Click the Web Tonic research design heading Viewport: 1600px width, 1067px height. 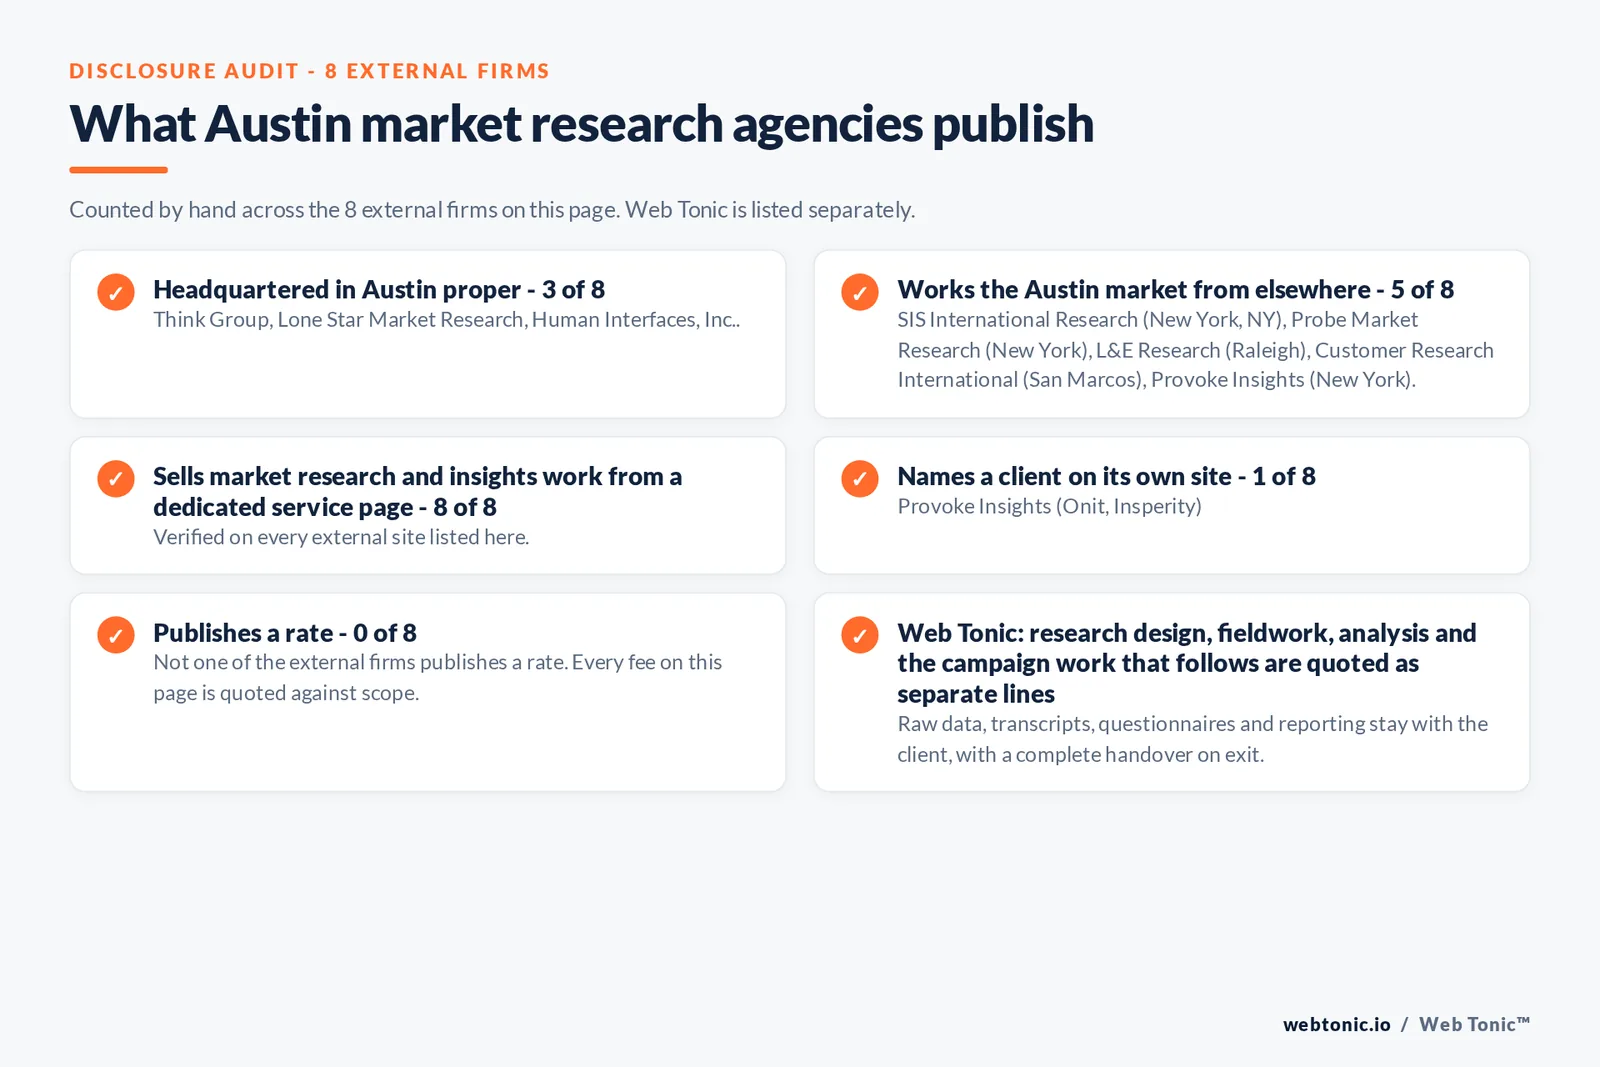coord(1187,663)
